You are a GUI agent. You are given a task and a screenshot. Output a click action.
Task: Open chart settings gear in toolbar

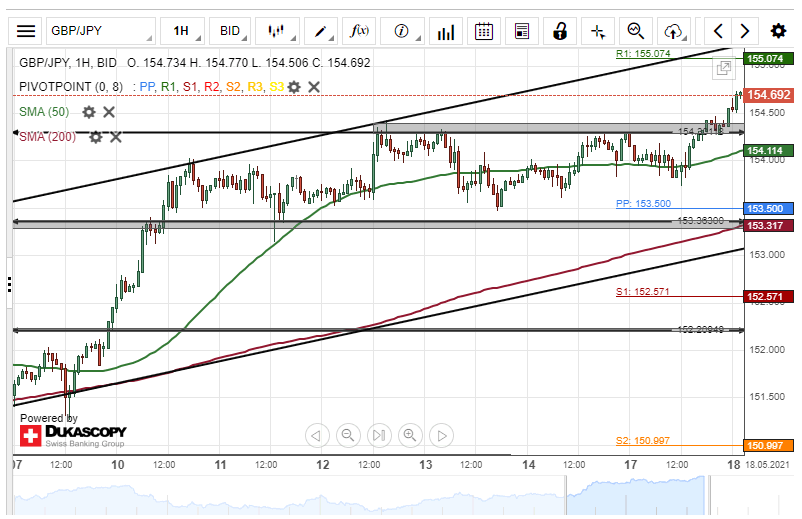(x=776, y=30)
